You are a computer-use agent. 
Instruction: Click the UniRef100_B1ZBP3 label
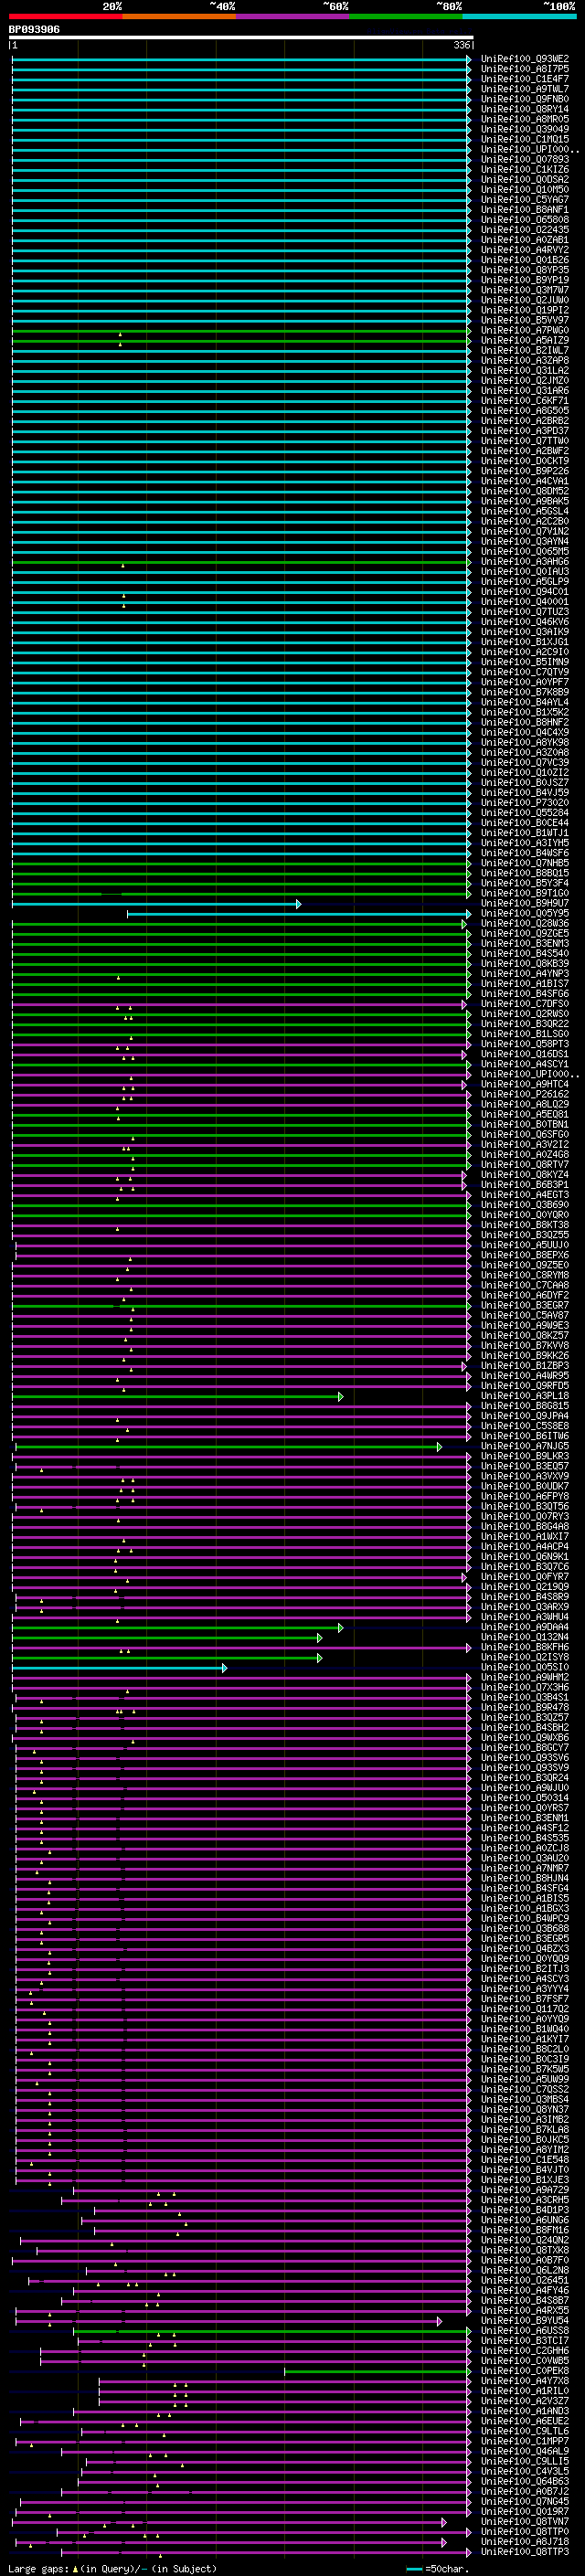(x=525, y=1366)
